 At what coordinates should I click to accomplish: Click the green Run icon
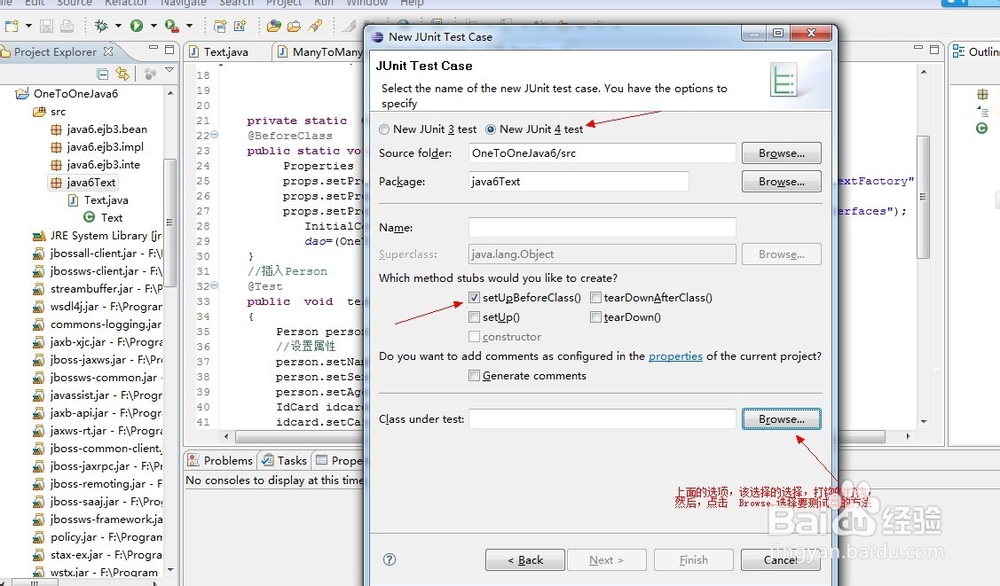pyautogui.click(x=136, y=26)
